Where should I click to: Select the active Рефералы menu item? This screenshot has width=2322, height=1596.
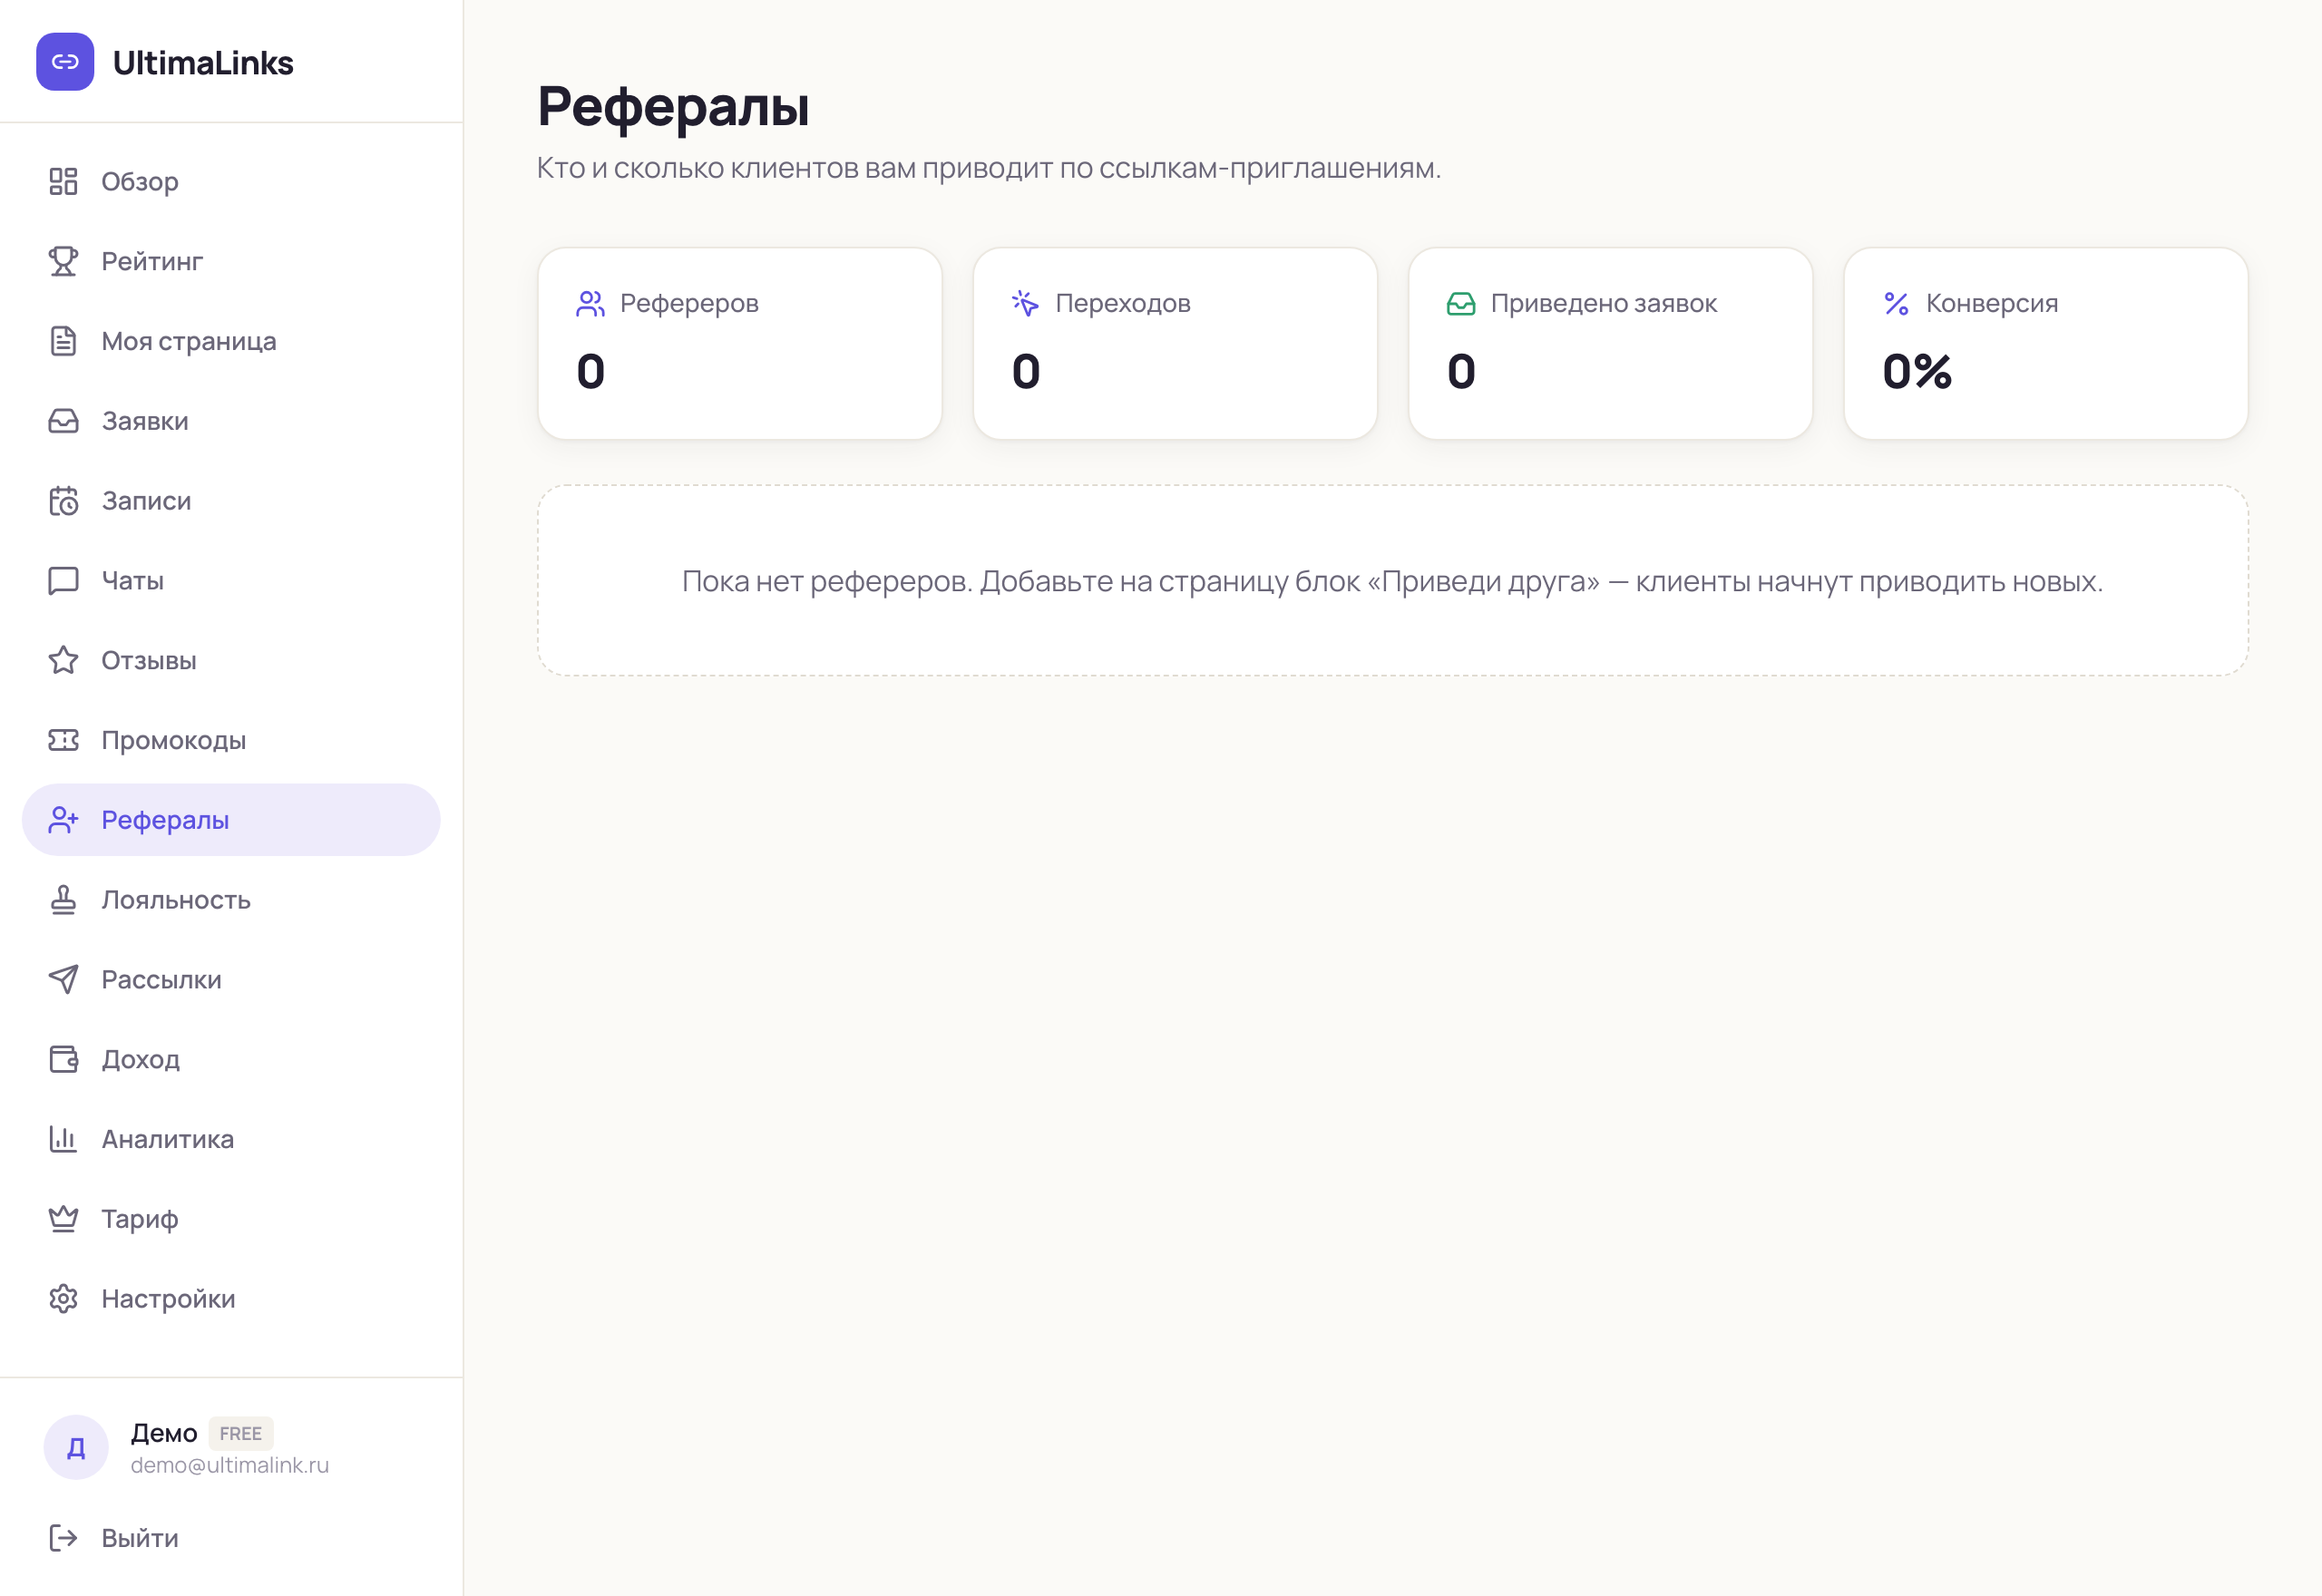coord(231,820)
